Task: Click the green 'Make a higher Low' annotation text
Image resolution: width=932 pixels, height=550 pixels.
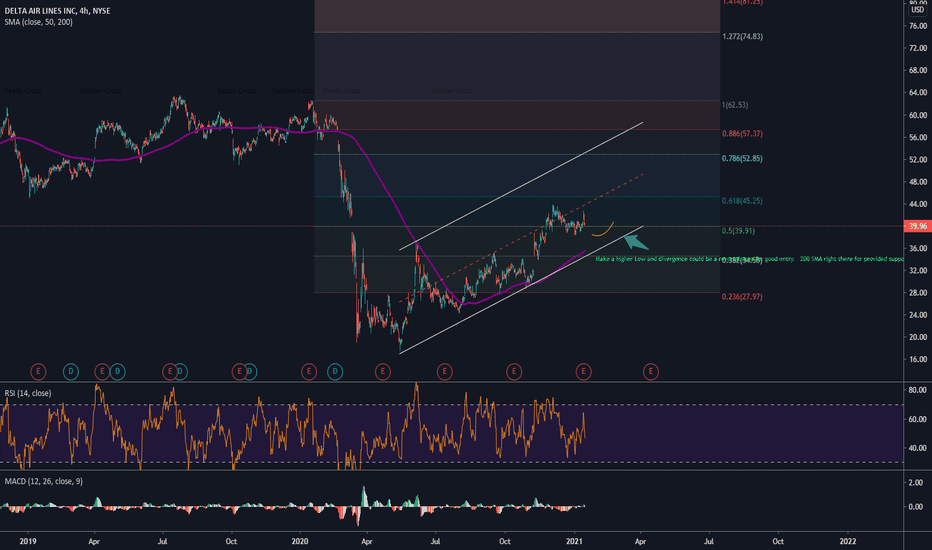Action: coord(749,259)
